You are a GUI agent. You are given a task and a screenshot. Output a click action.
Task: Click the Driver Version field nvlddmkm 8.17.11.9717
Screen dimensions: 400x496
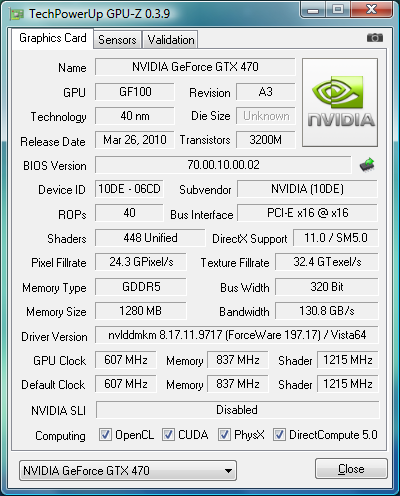(237, 335)
